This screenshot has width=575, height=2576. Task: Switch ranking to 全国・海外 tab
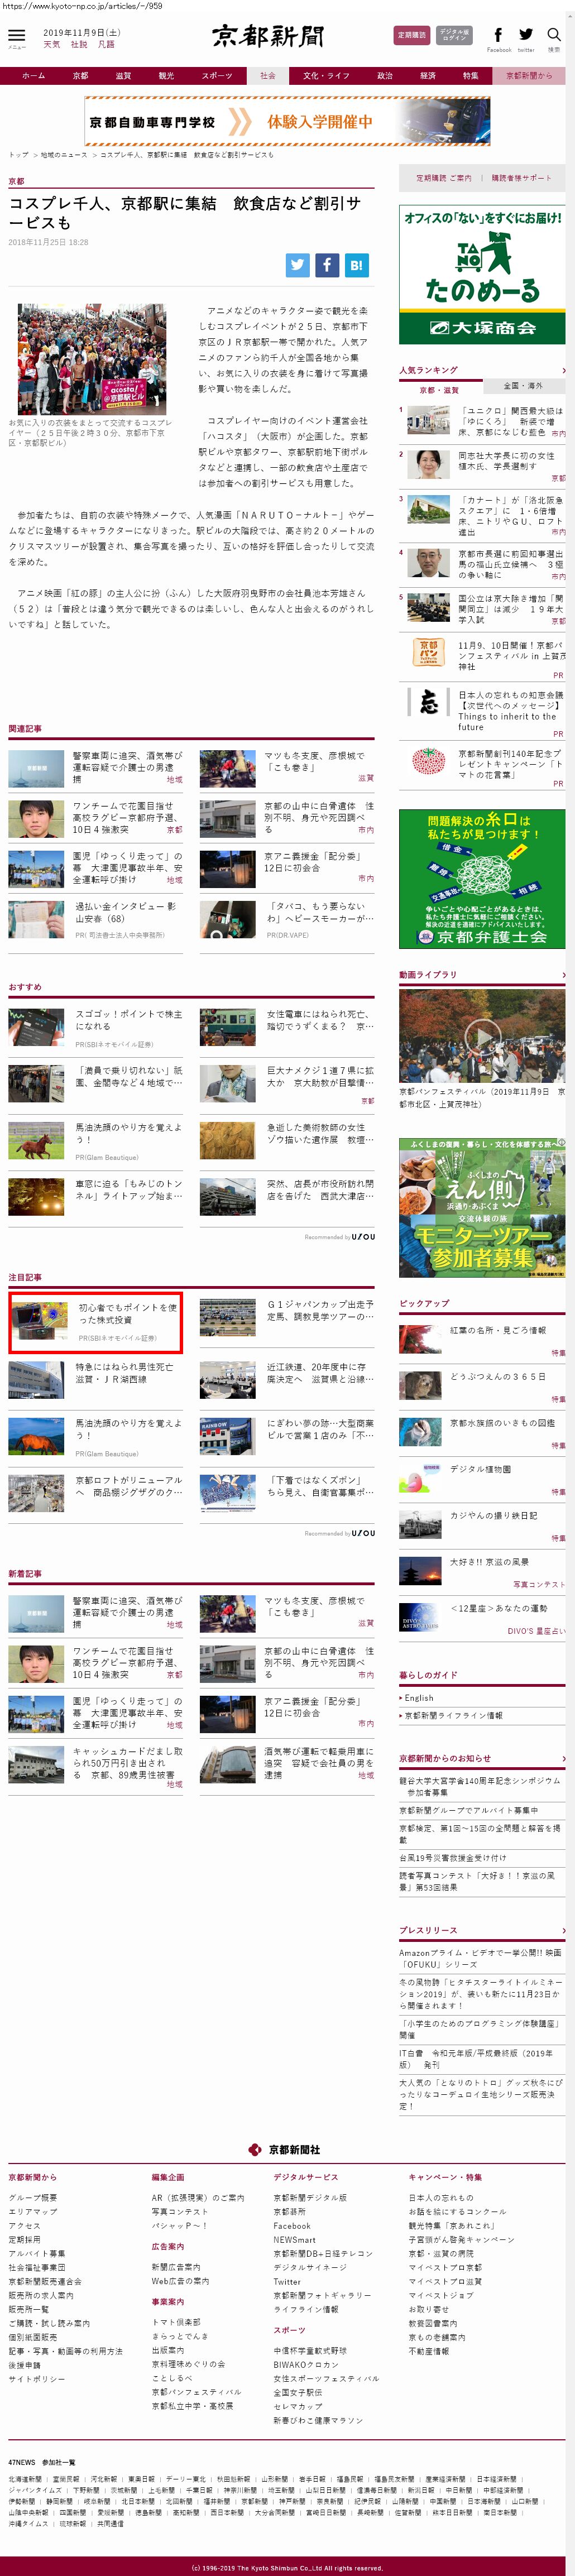[523, 385]
